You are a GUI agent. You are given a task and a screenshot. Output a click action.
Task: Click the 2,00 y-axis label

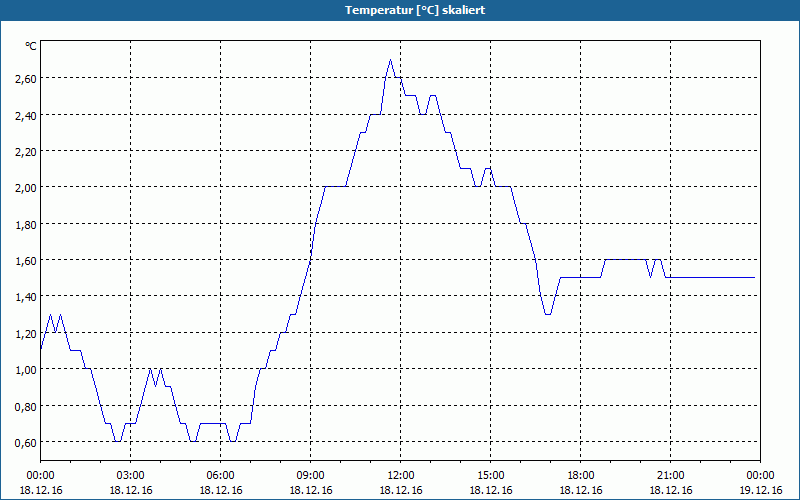[26, 188]
